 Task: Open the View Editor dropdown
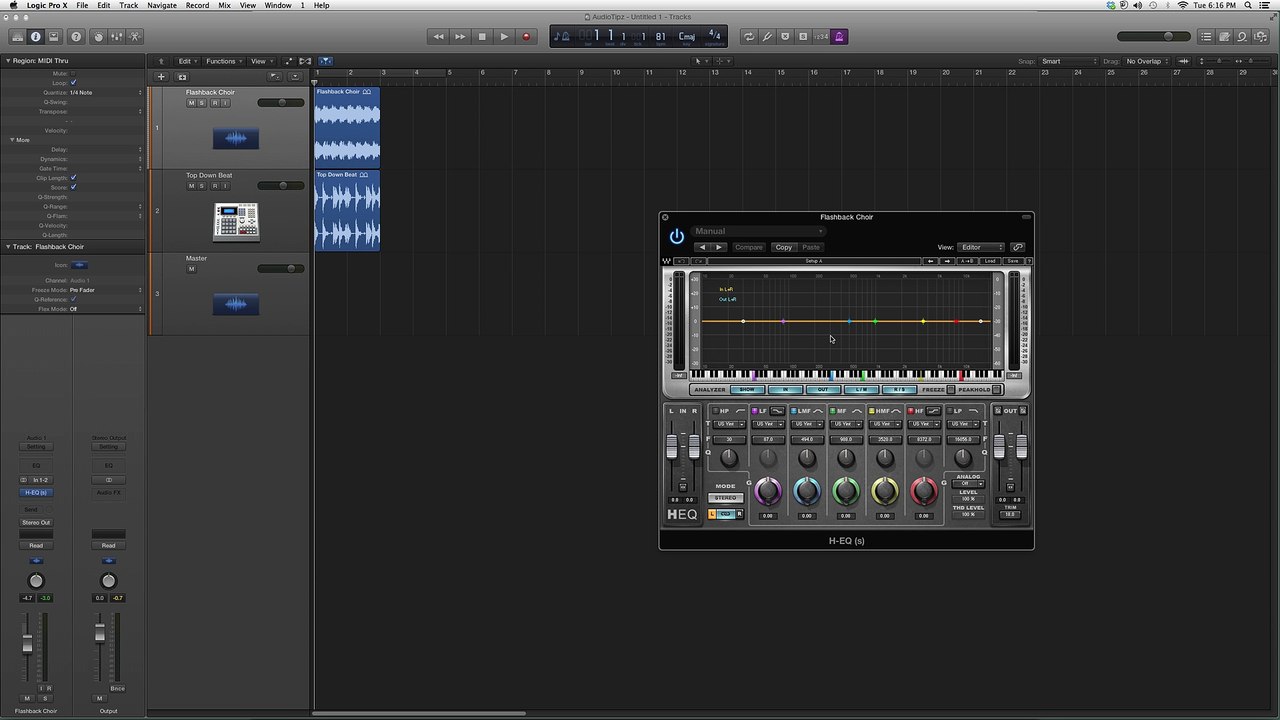pos(980,247)
